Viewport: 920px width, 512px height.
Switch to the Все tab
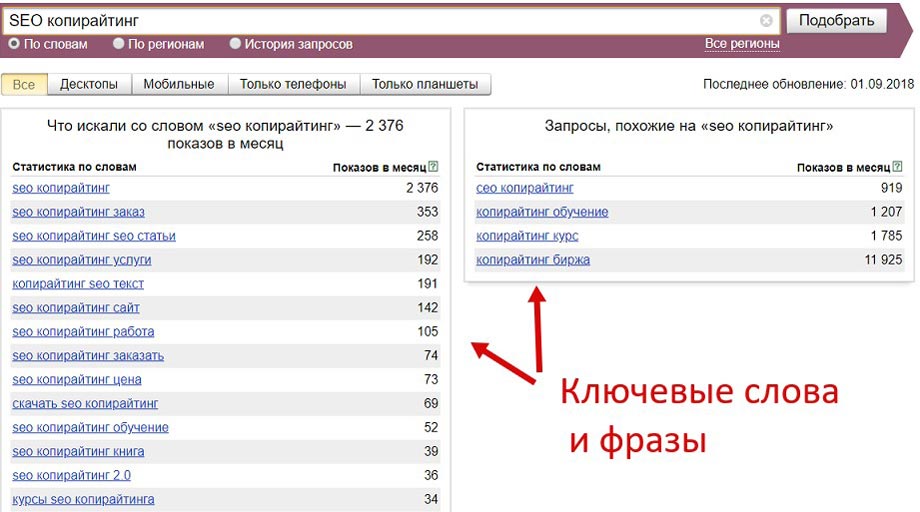[24, 84]
